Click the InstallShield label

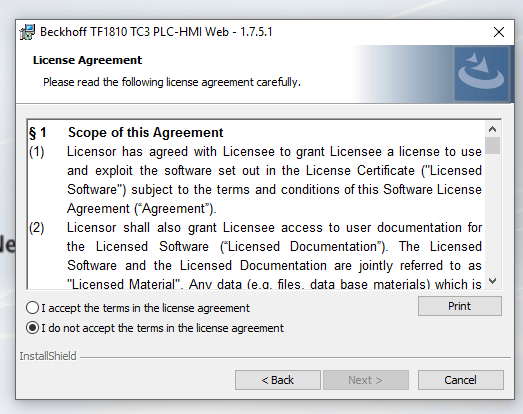48,356
